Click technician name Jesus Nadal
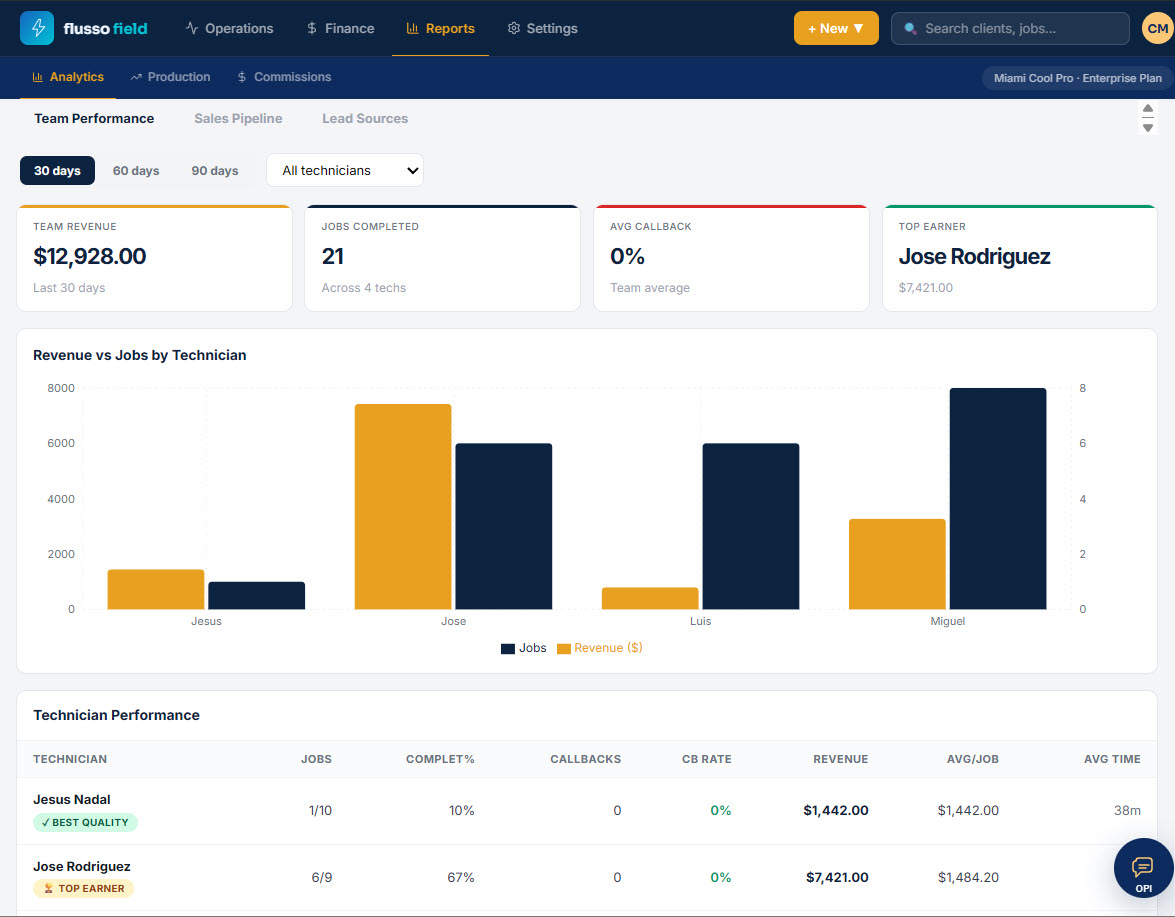Viewport: 1175px width, 917px height. pos(72,799)
